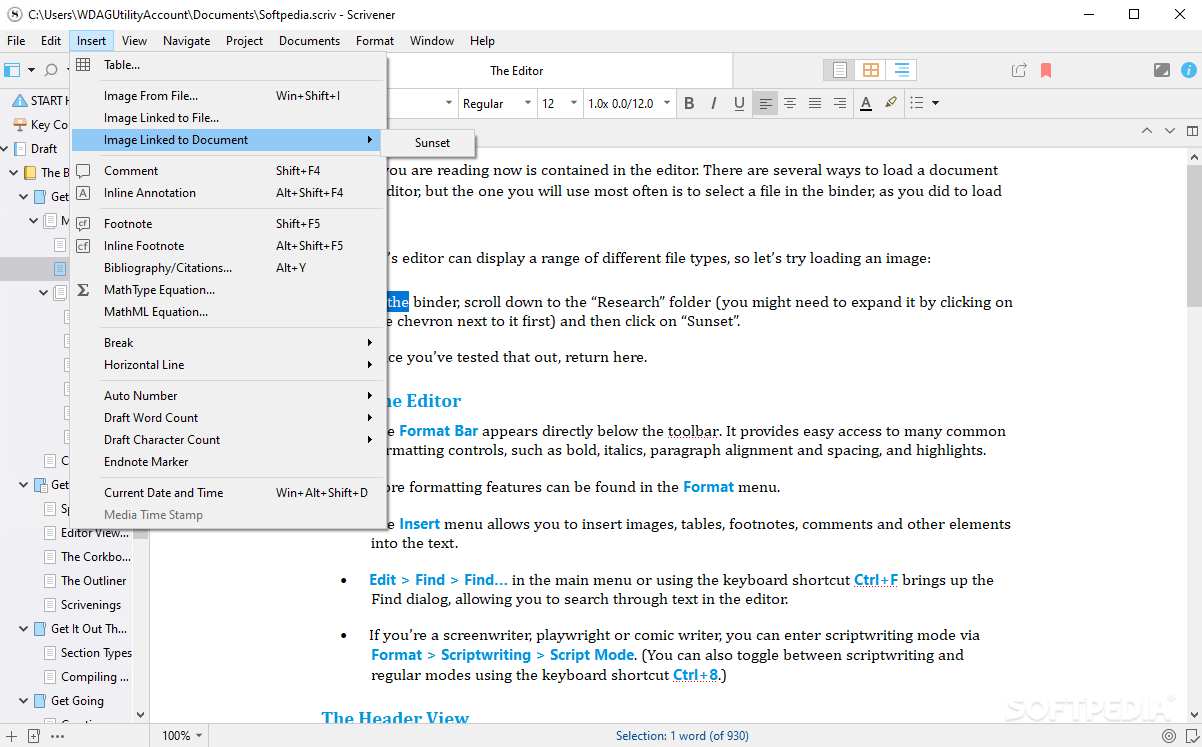The height and width of the screenshot is (747, 1202).
Task: Split the editor view
Action: point(1192,130)
